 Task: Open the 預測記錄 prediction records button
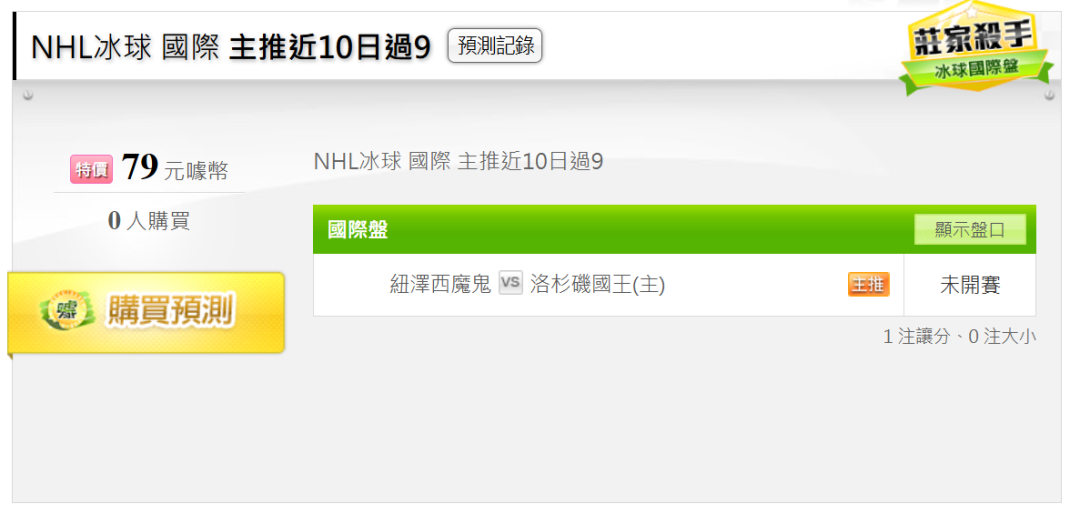[495, 46]
